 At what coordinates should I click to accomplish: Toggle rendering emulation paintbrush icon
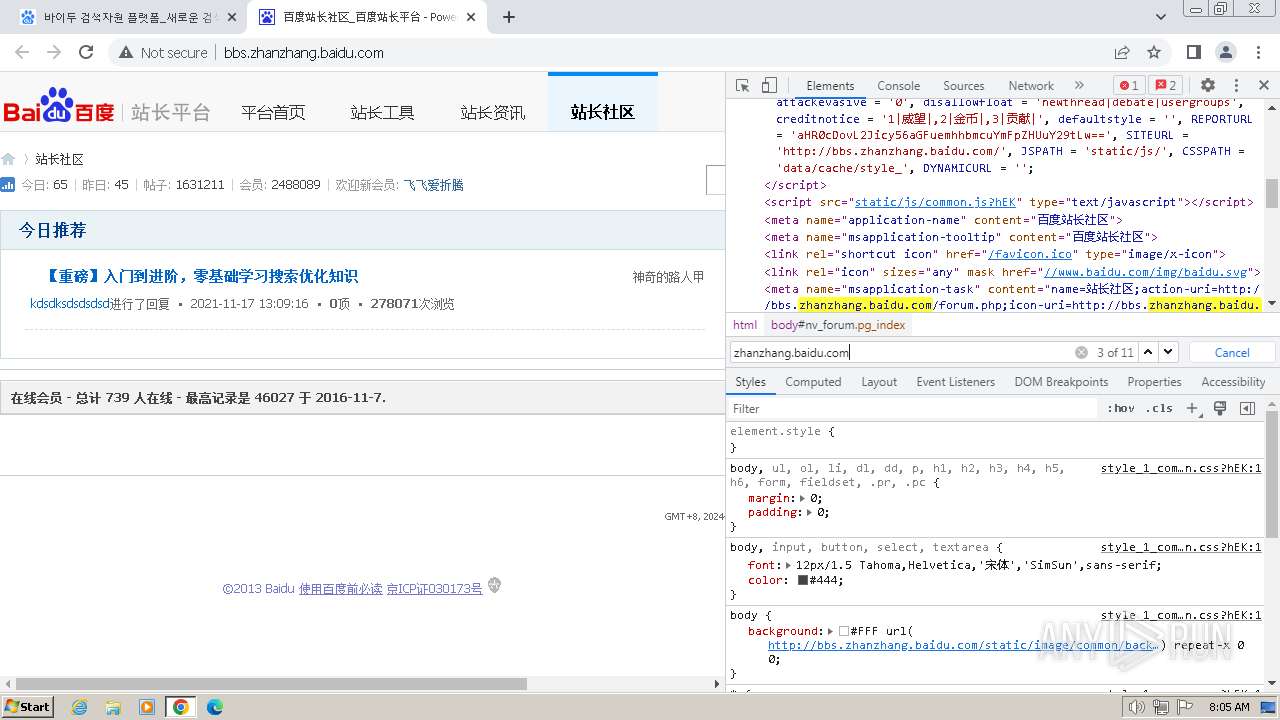coord(1220,408)
